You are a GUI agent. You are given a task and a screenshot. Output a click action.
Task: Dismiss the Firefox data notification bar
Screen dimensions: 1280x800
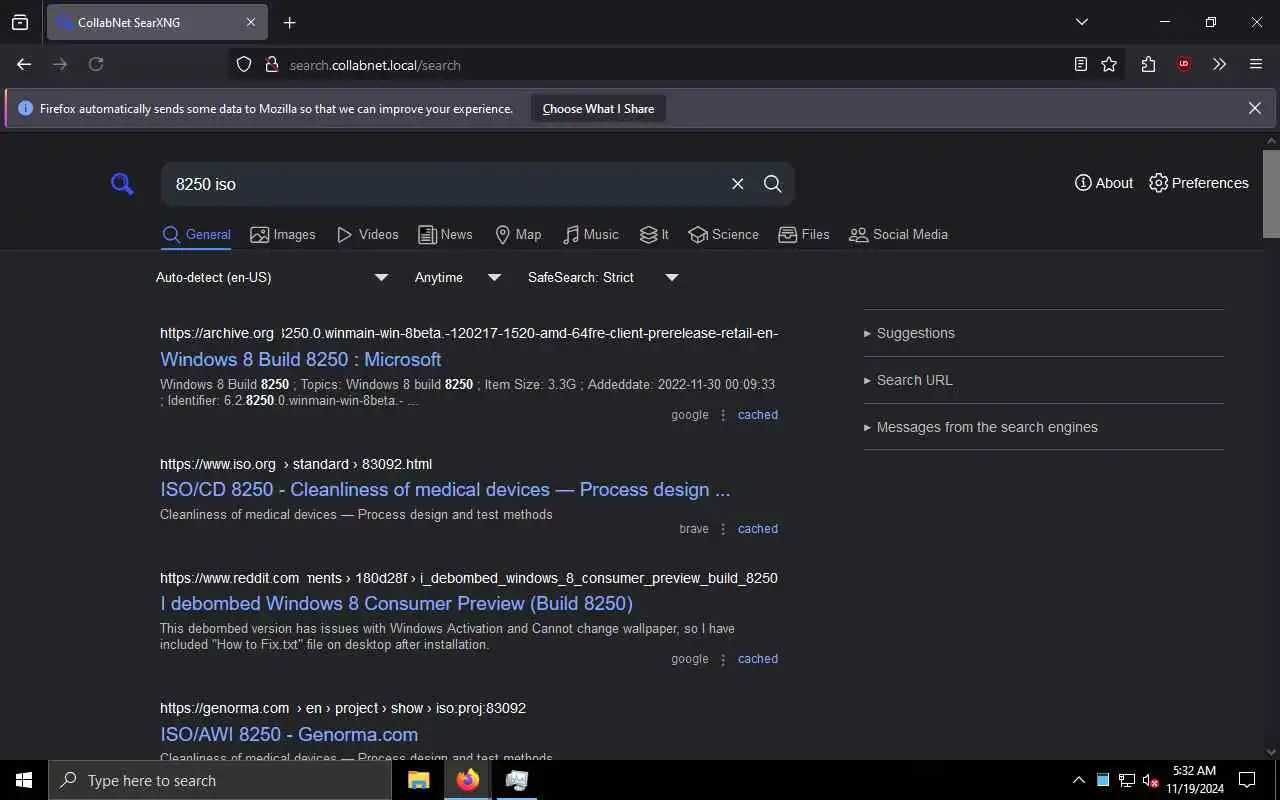1254,108
